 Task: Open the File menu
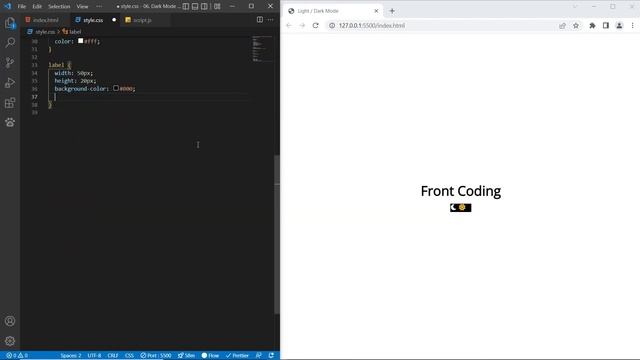coord(22,7)
